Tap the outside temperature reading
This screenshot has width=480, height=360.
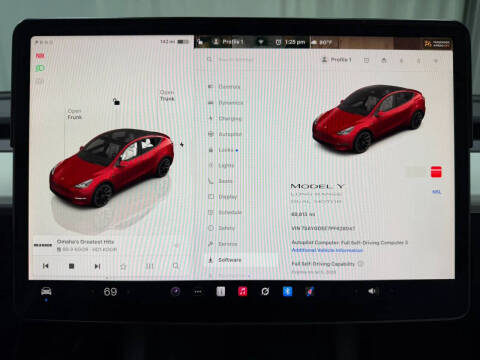[322, 43]
